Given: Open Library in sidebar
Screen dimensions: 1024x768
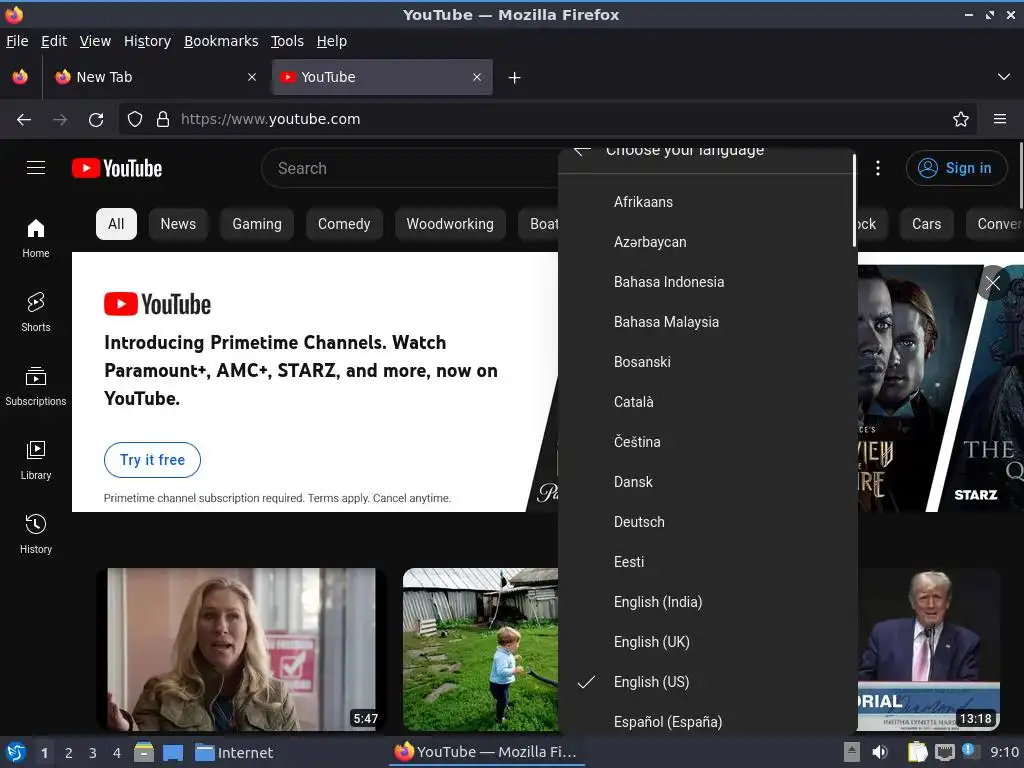Looking at the screenshot, I should pos(36,460).
